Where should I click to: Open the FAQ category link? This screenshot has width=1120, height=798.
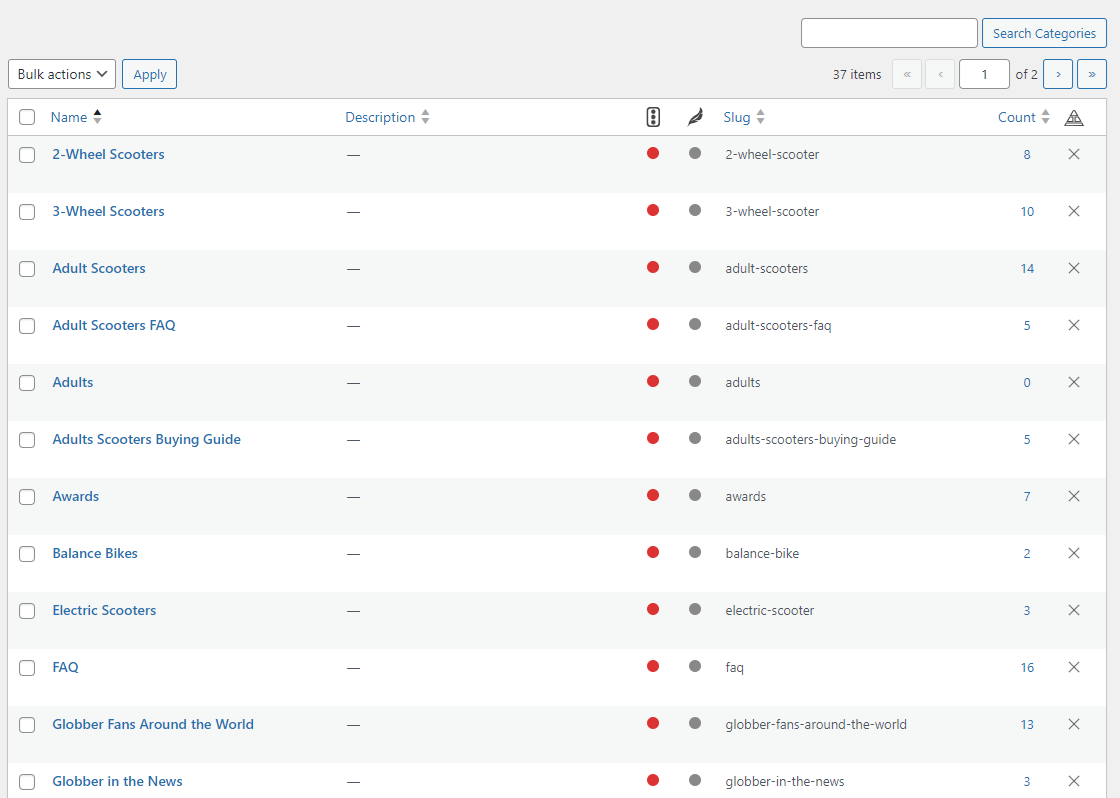pos(65,667)
